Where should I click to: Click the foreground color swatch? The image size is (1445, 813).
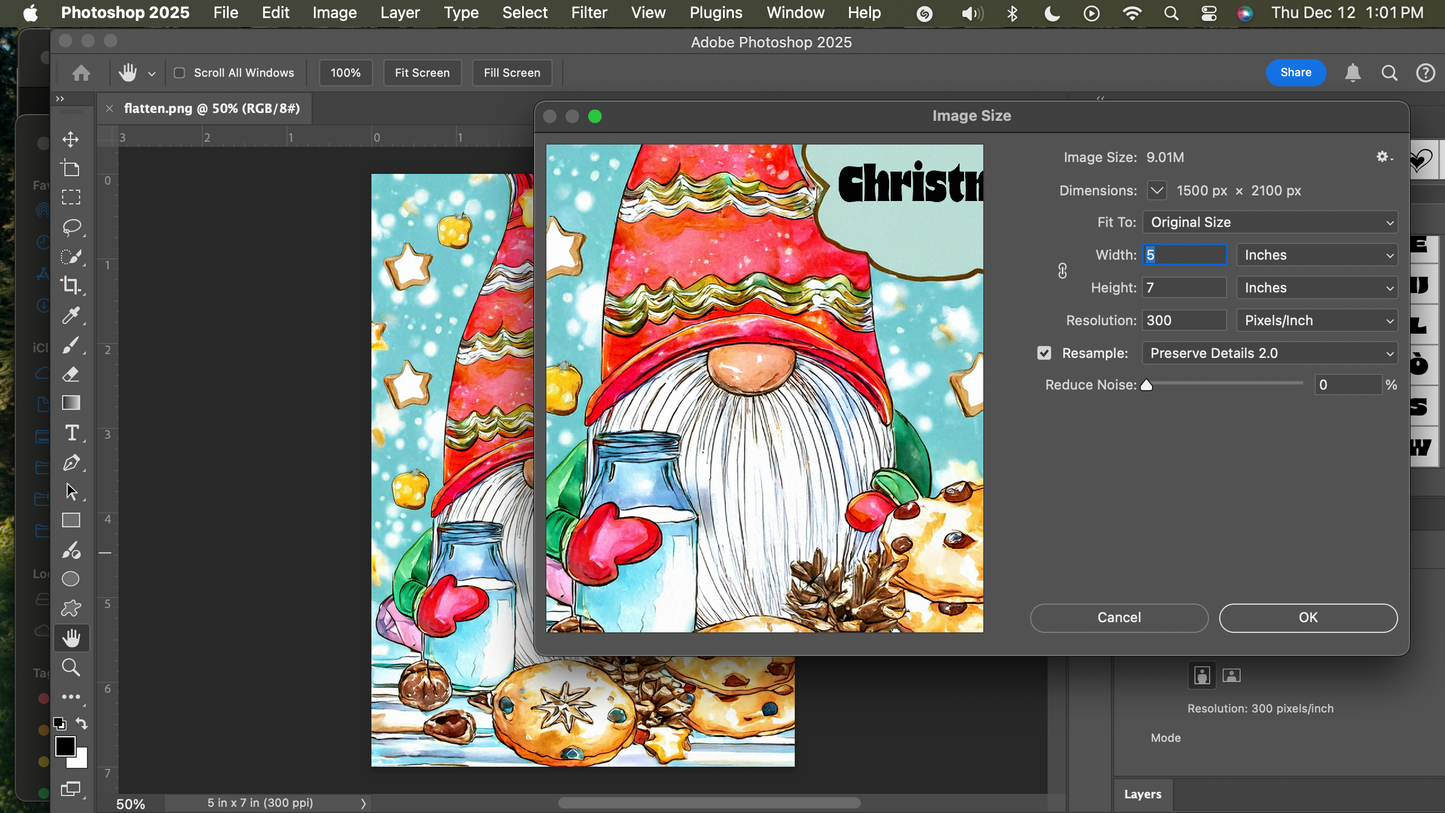65,746
